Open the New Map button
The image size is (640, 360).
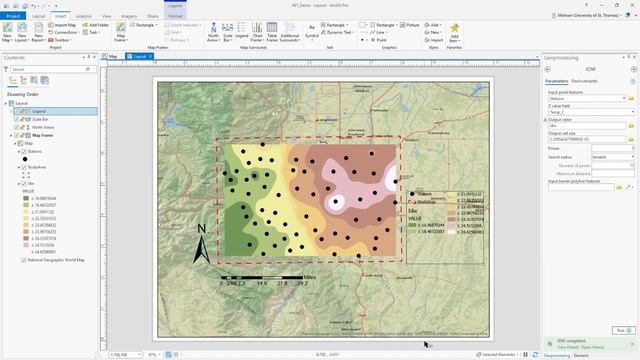(7, 32)
